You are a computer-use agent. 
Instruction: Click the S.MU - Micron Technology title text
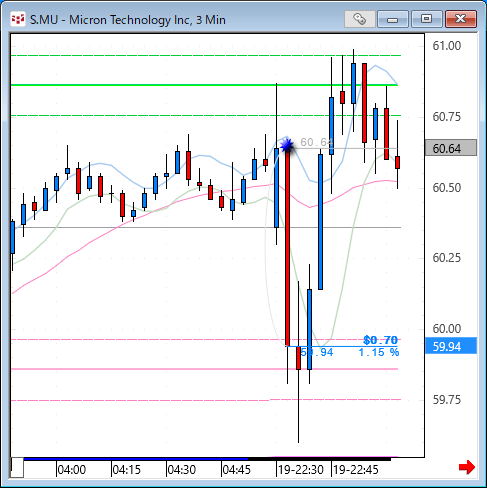coord(128,20)
